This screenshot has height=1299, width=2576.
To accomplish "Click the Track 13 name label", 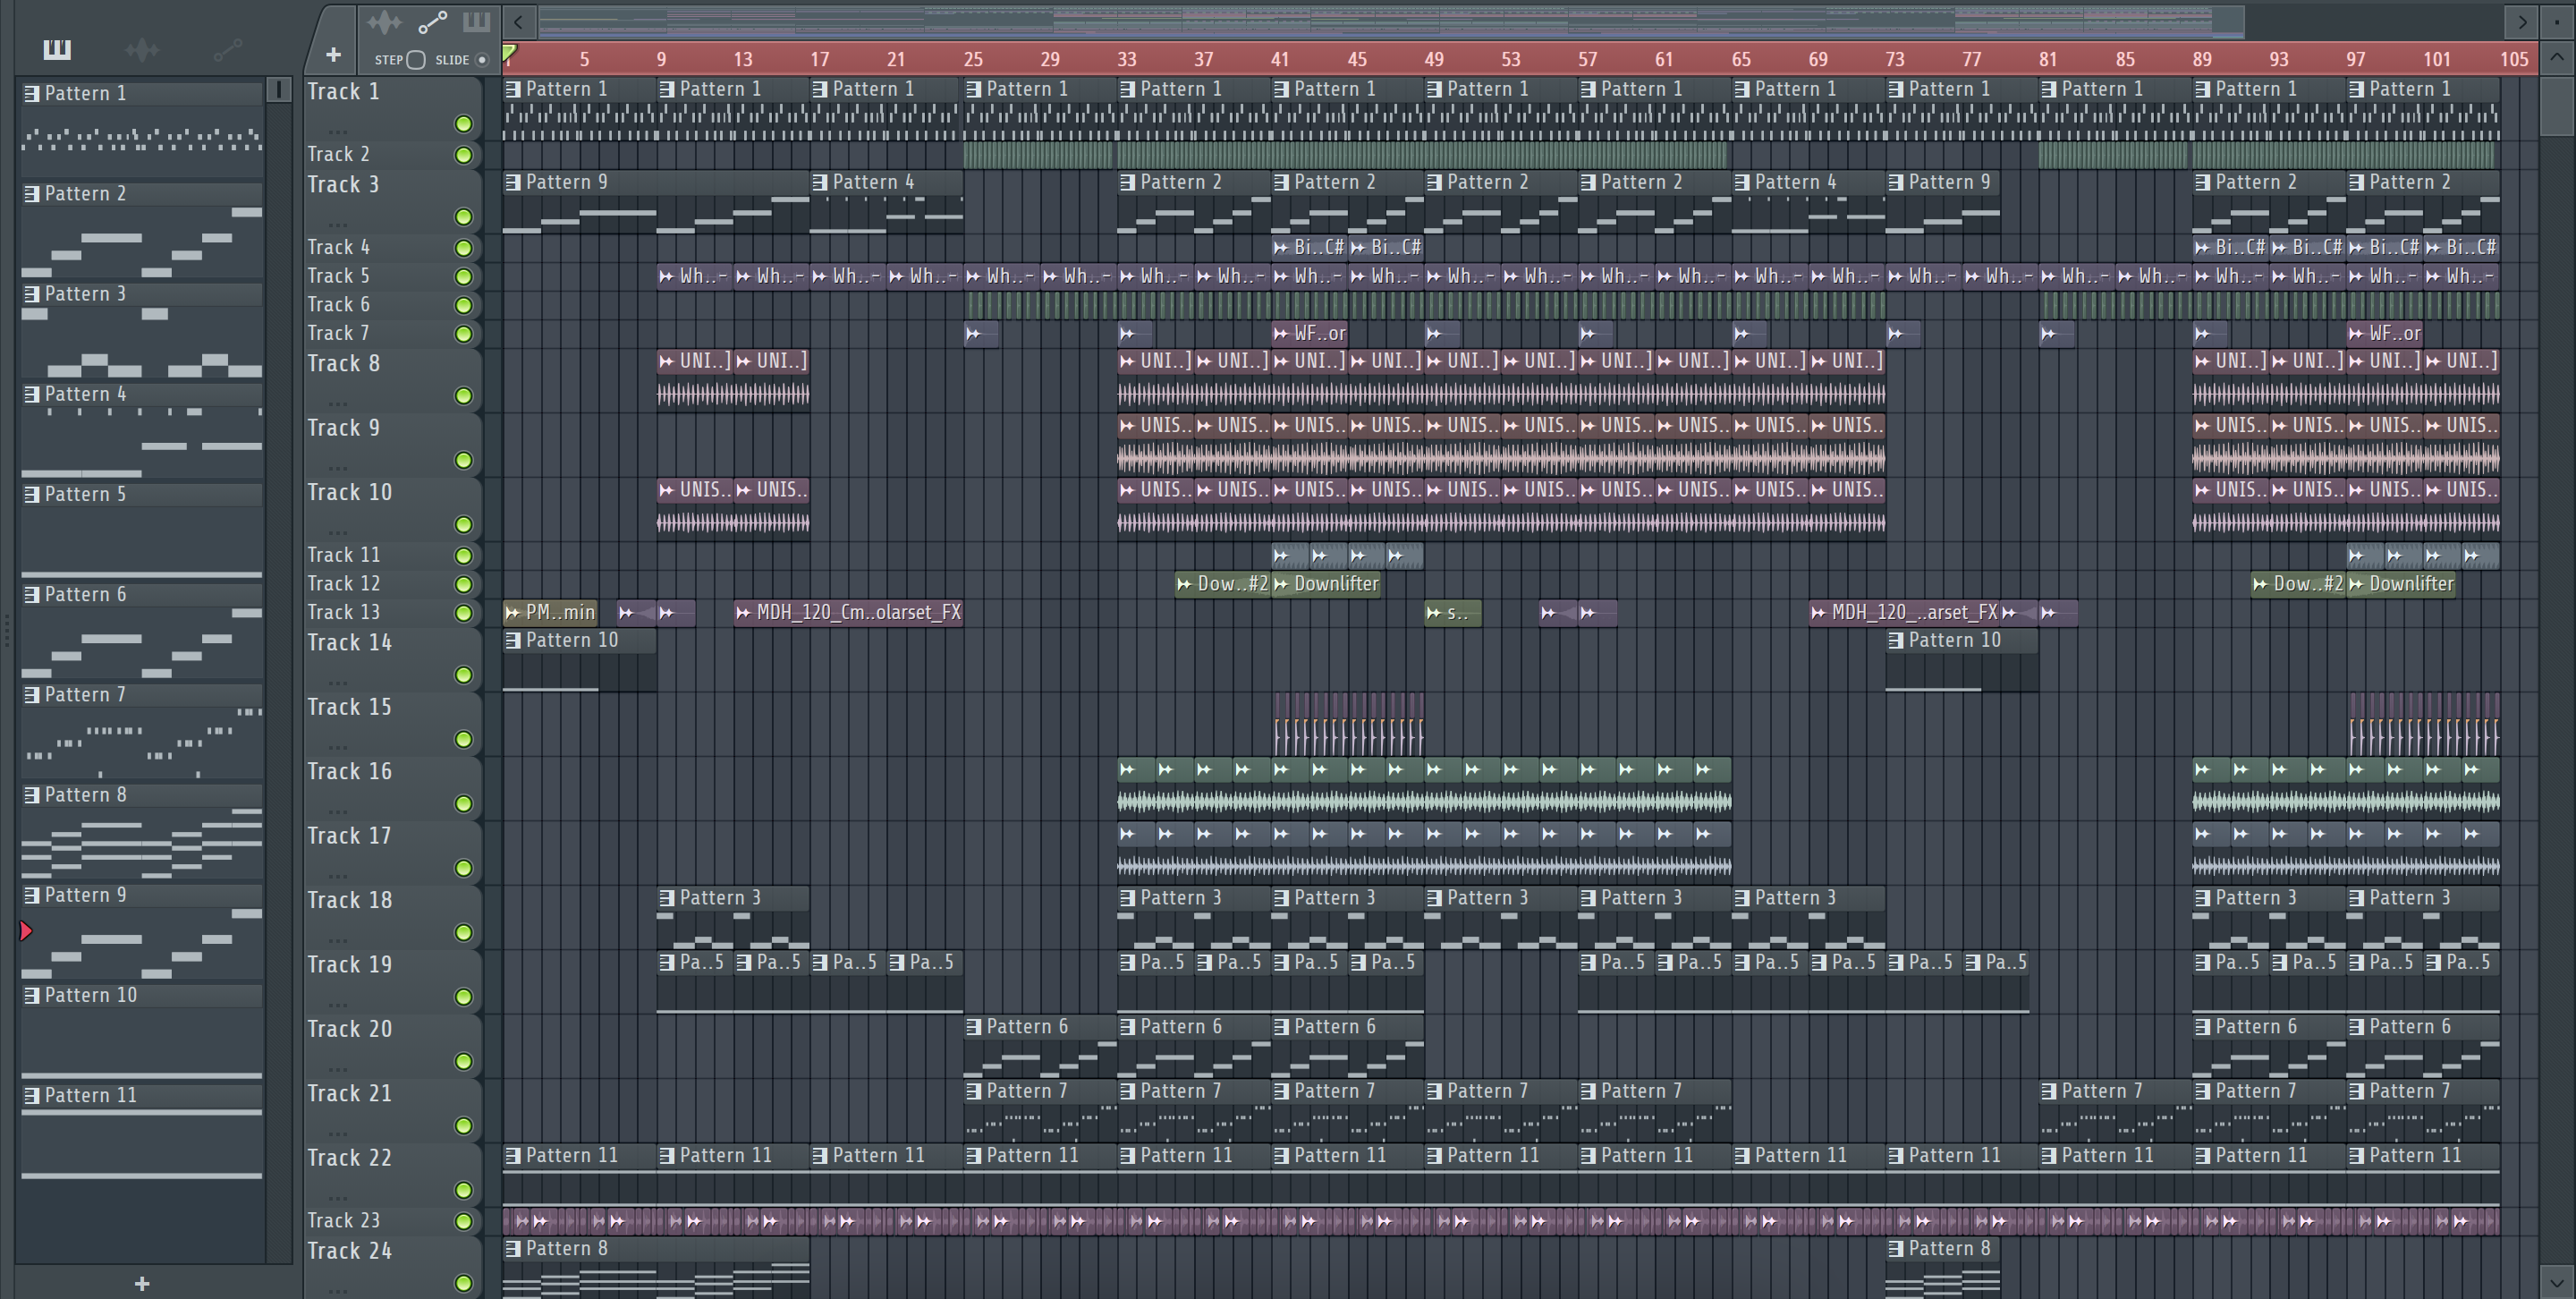I will [x=343, y=612].
